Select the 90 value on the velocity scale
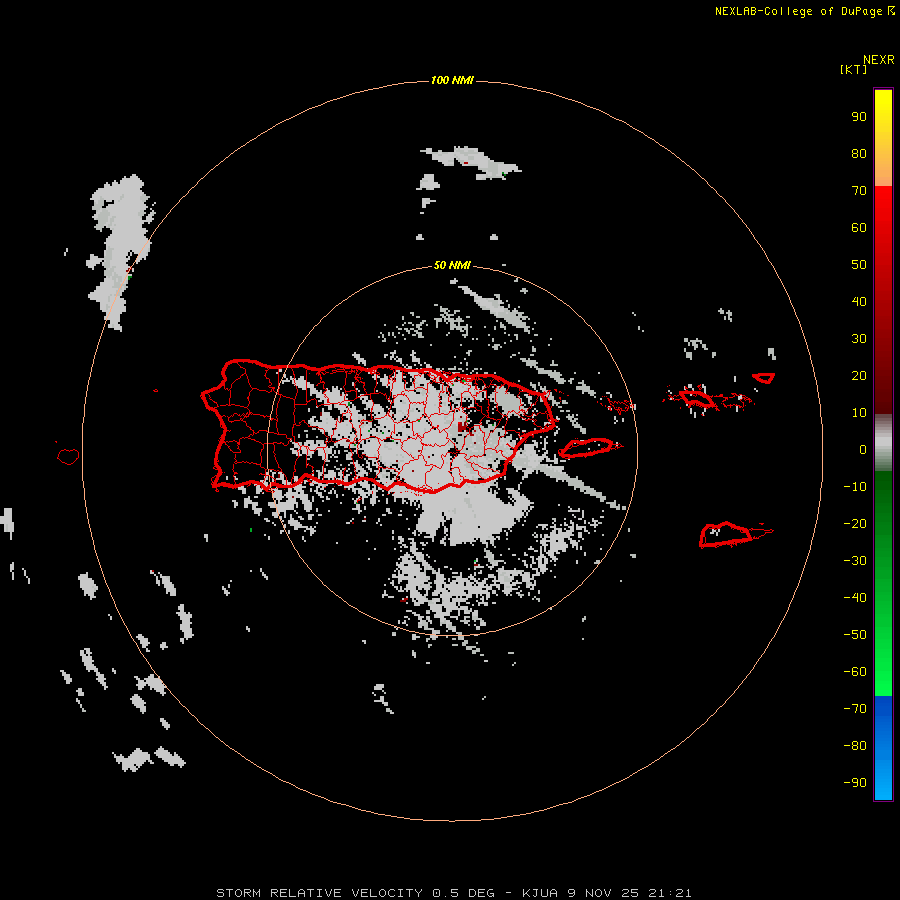 point(859,117)
